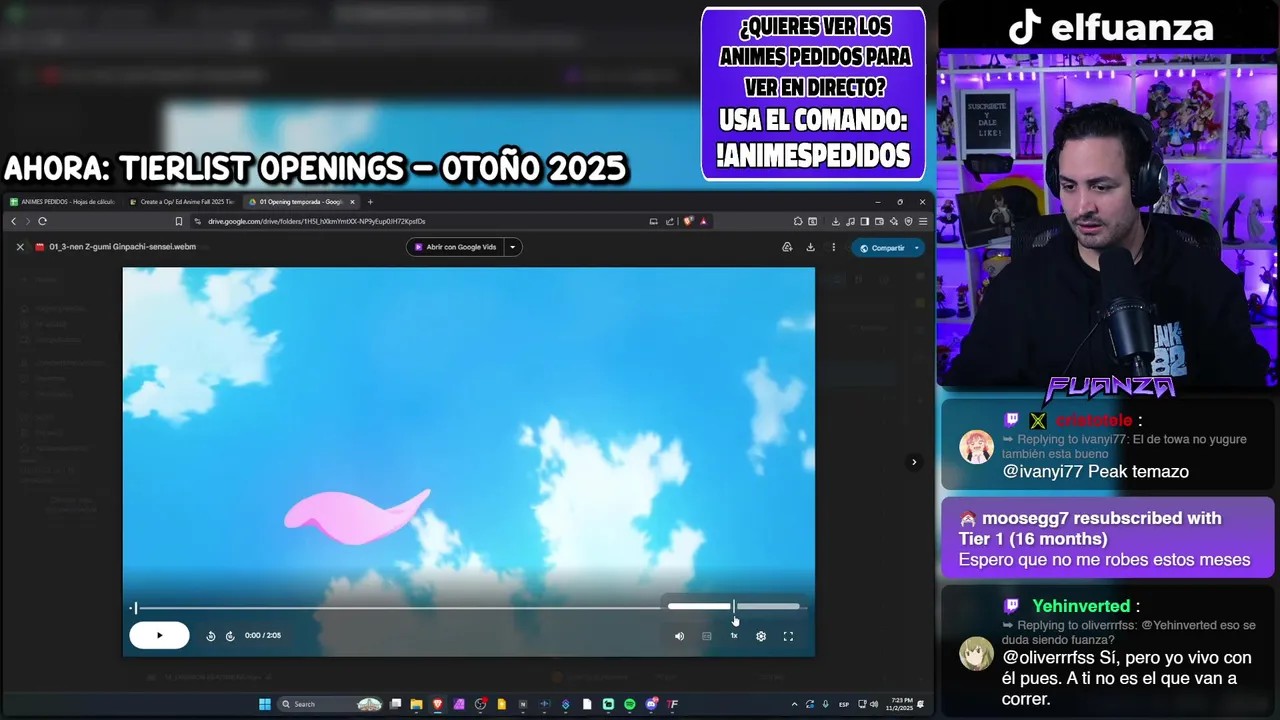Switch to ANIMES PEDIDOS spreadsheet tab
The width and height of the screenshot is (1280, 720).
(63, 202)
